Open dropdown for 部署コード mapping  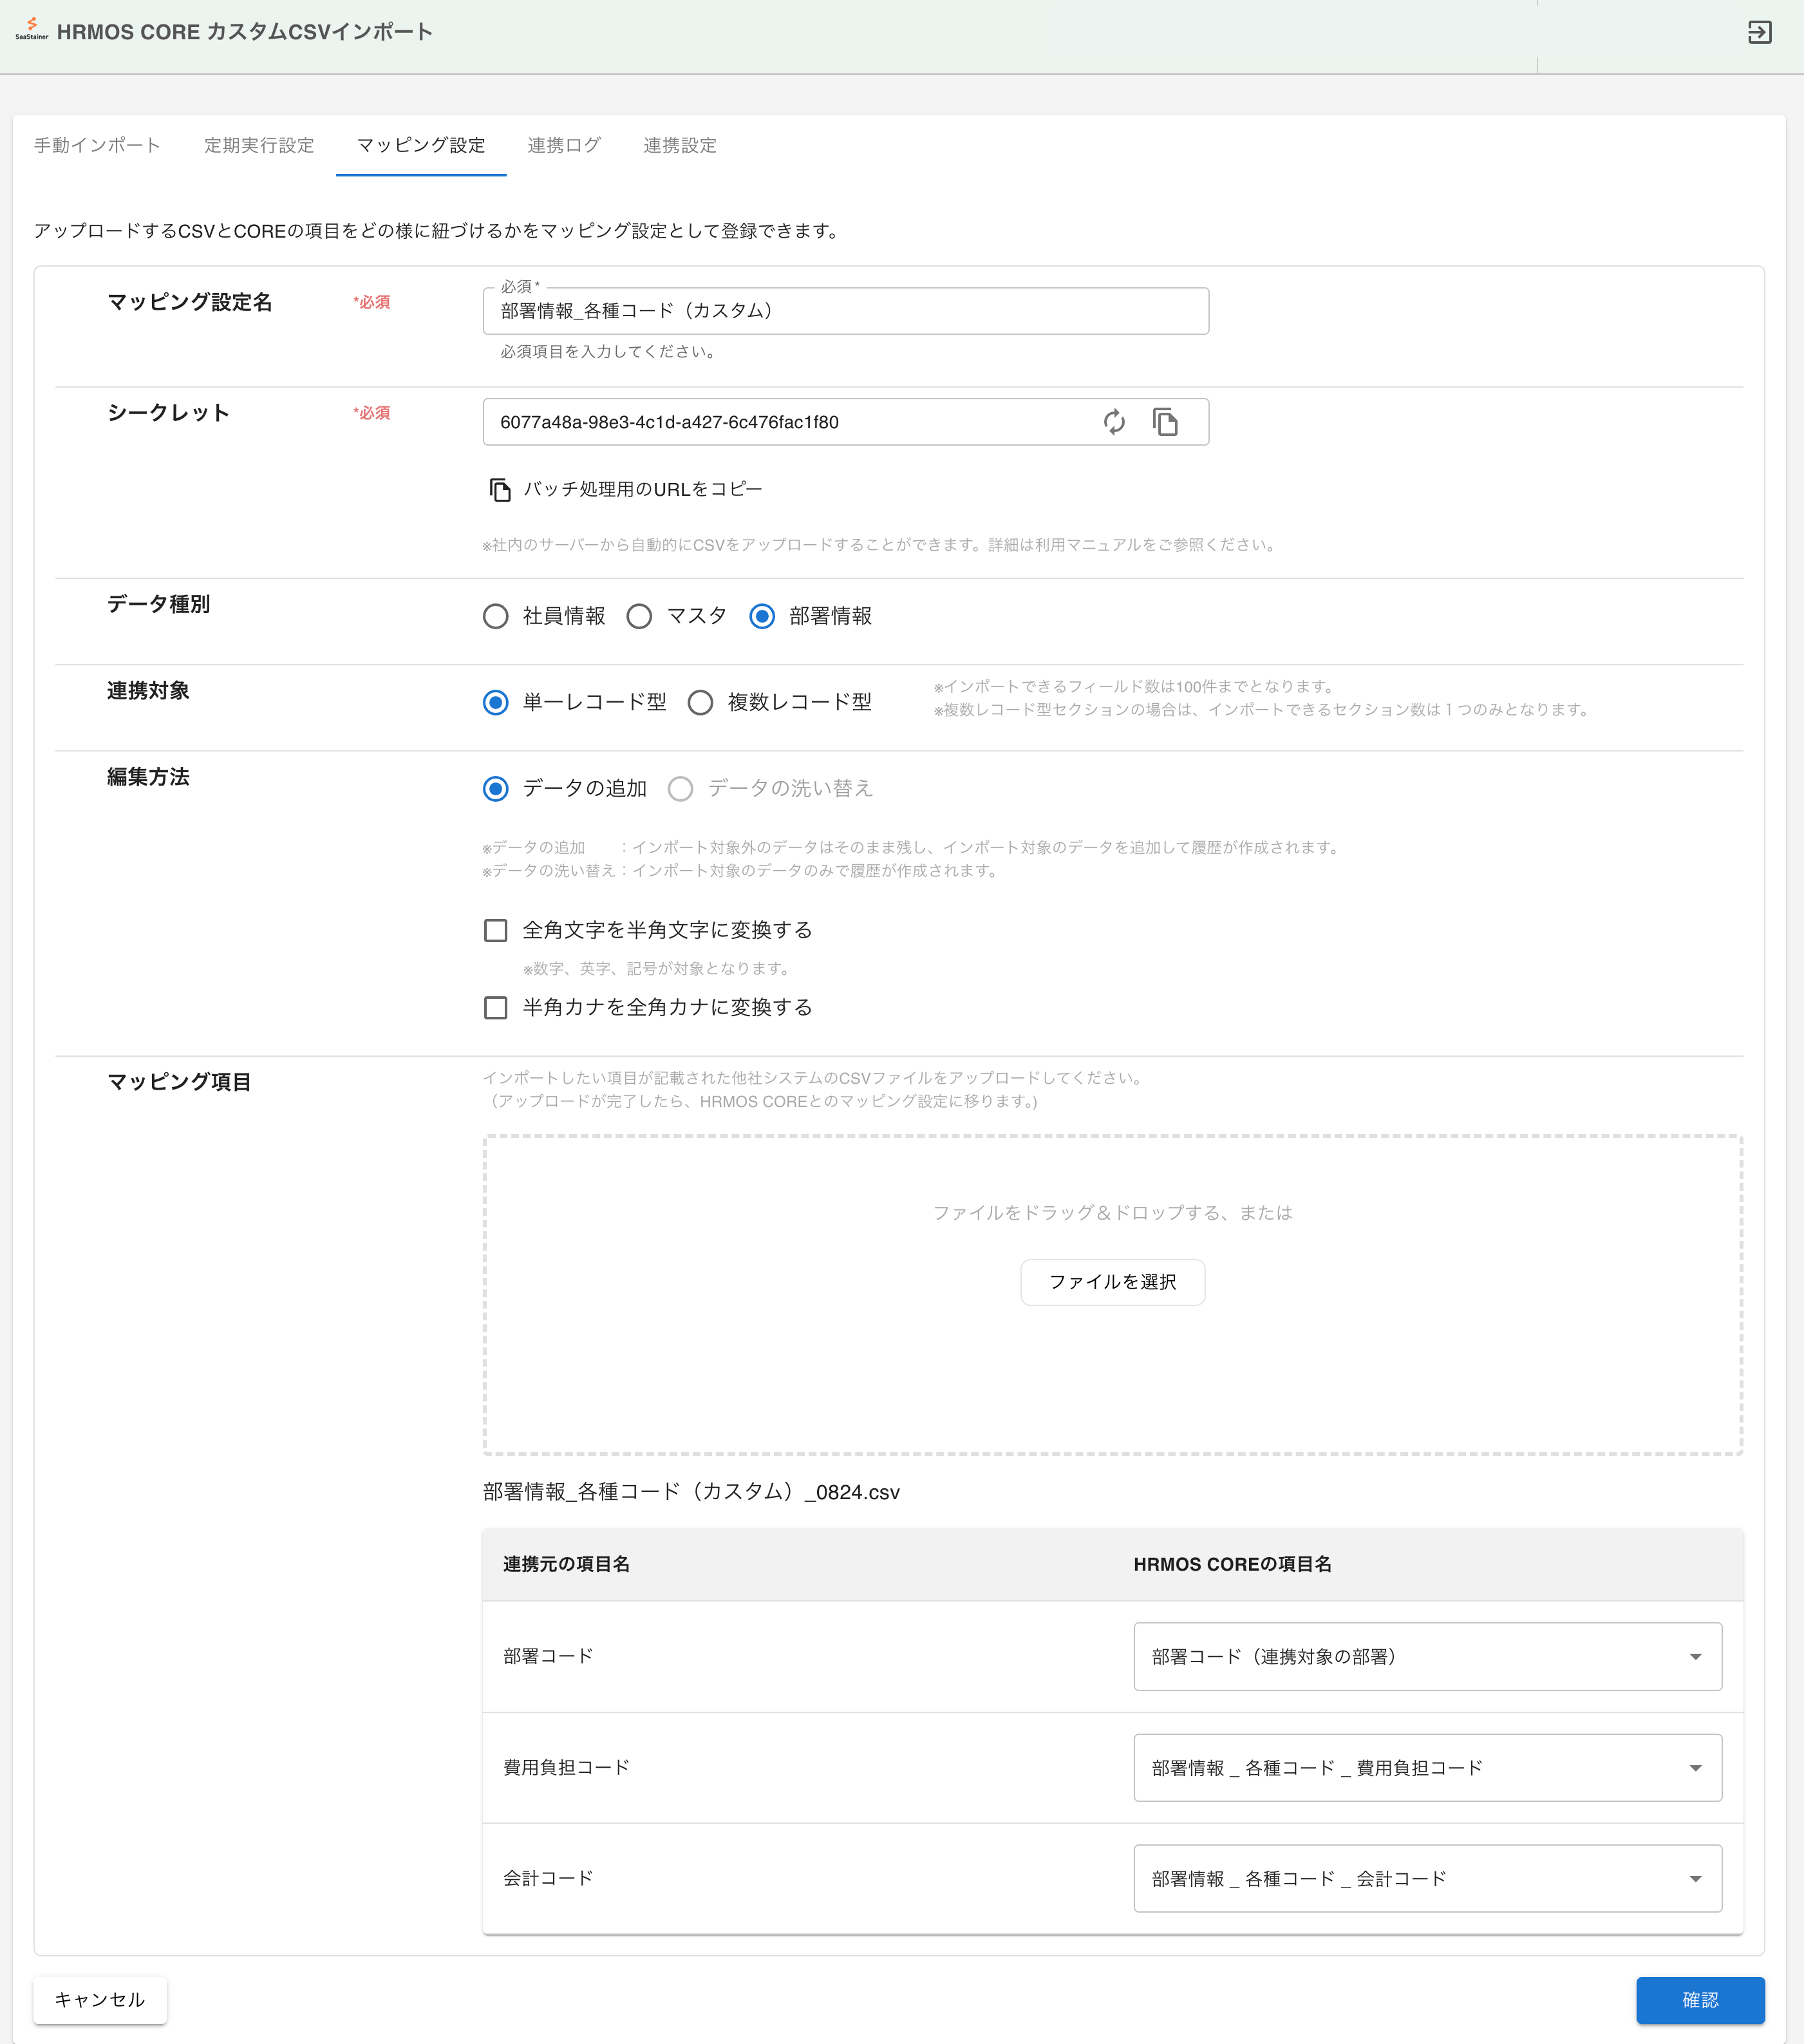pyautogui.click(x=1427, y=1657)
